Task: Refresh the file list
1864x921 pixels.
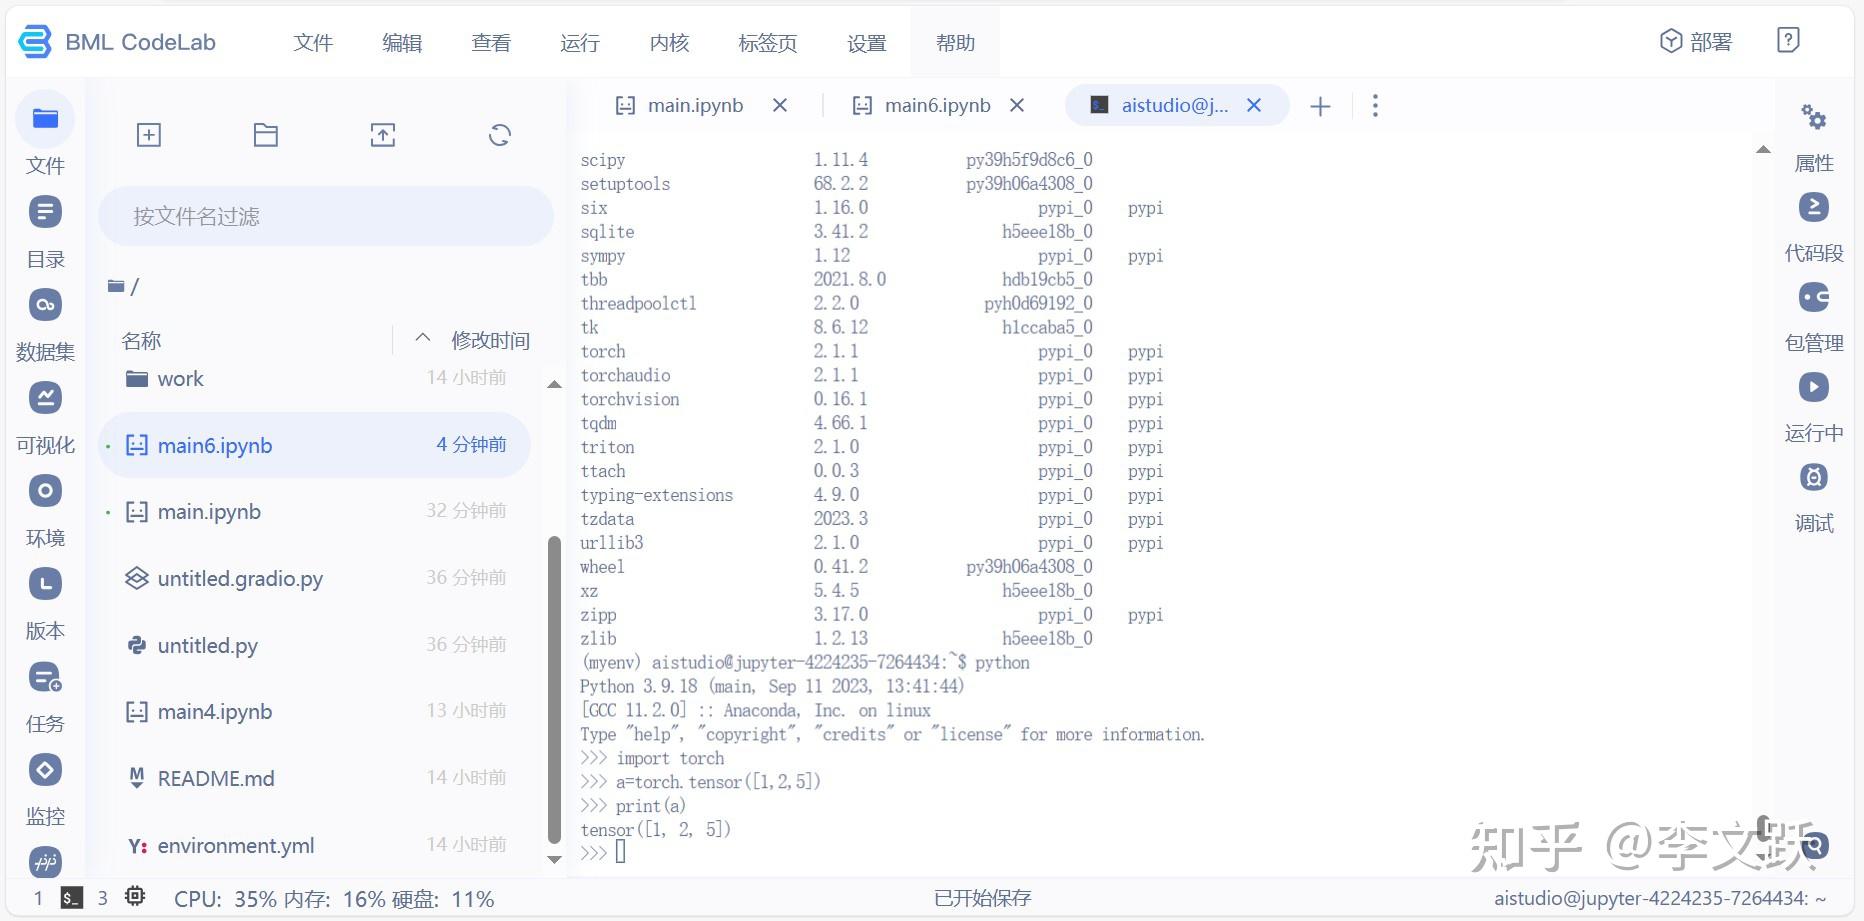Action: click(x=499, y=134)
